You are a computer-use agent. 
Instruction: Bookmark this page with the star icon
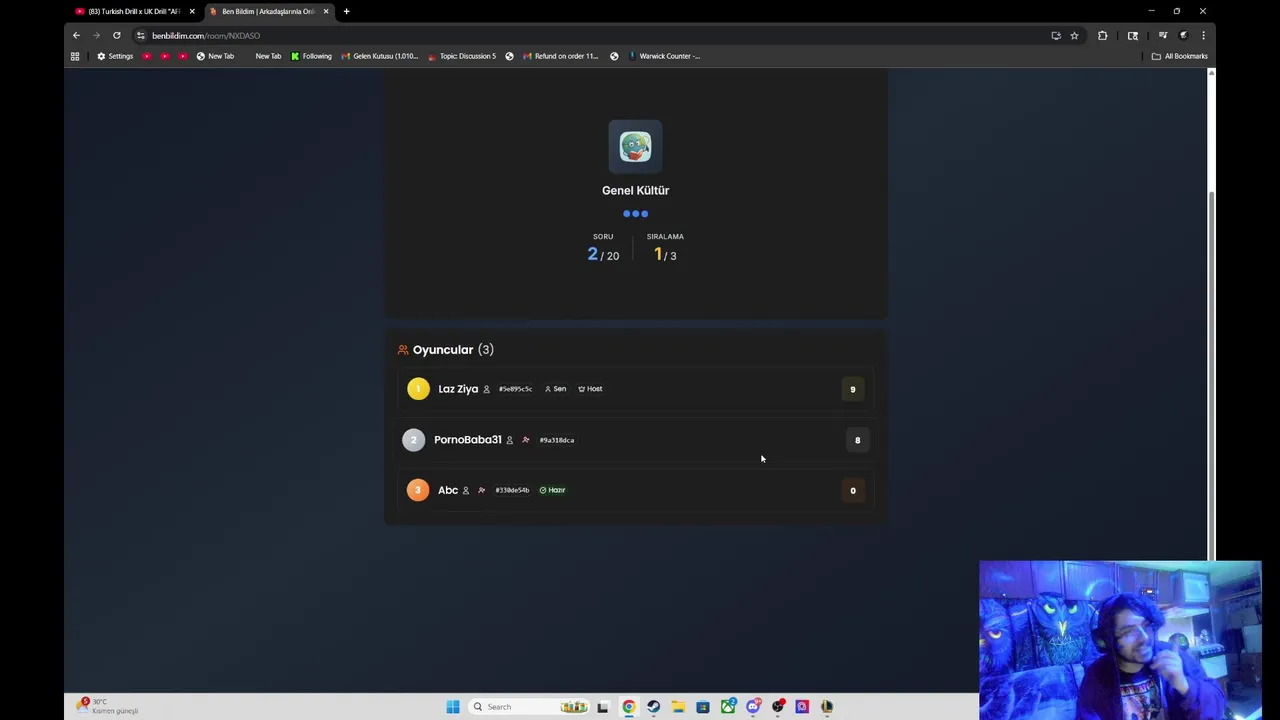[x=1074, y=35]
